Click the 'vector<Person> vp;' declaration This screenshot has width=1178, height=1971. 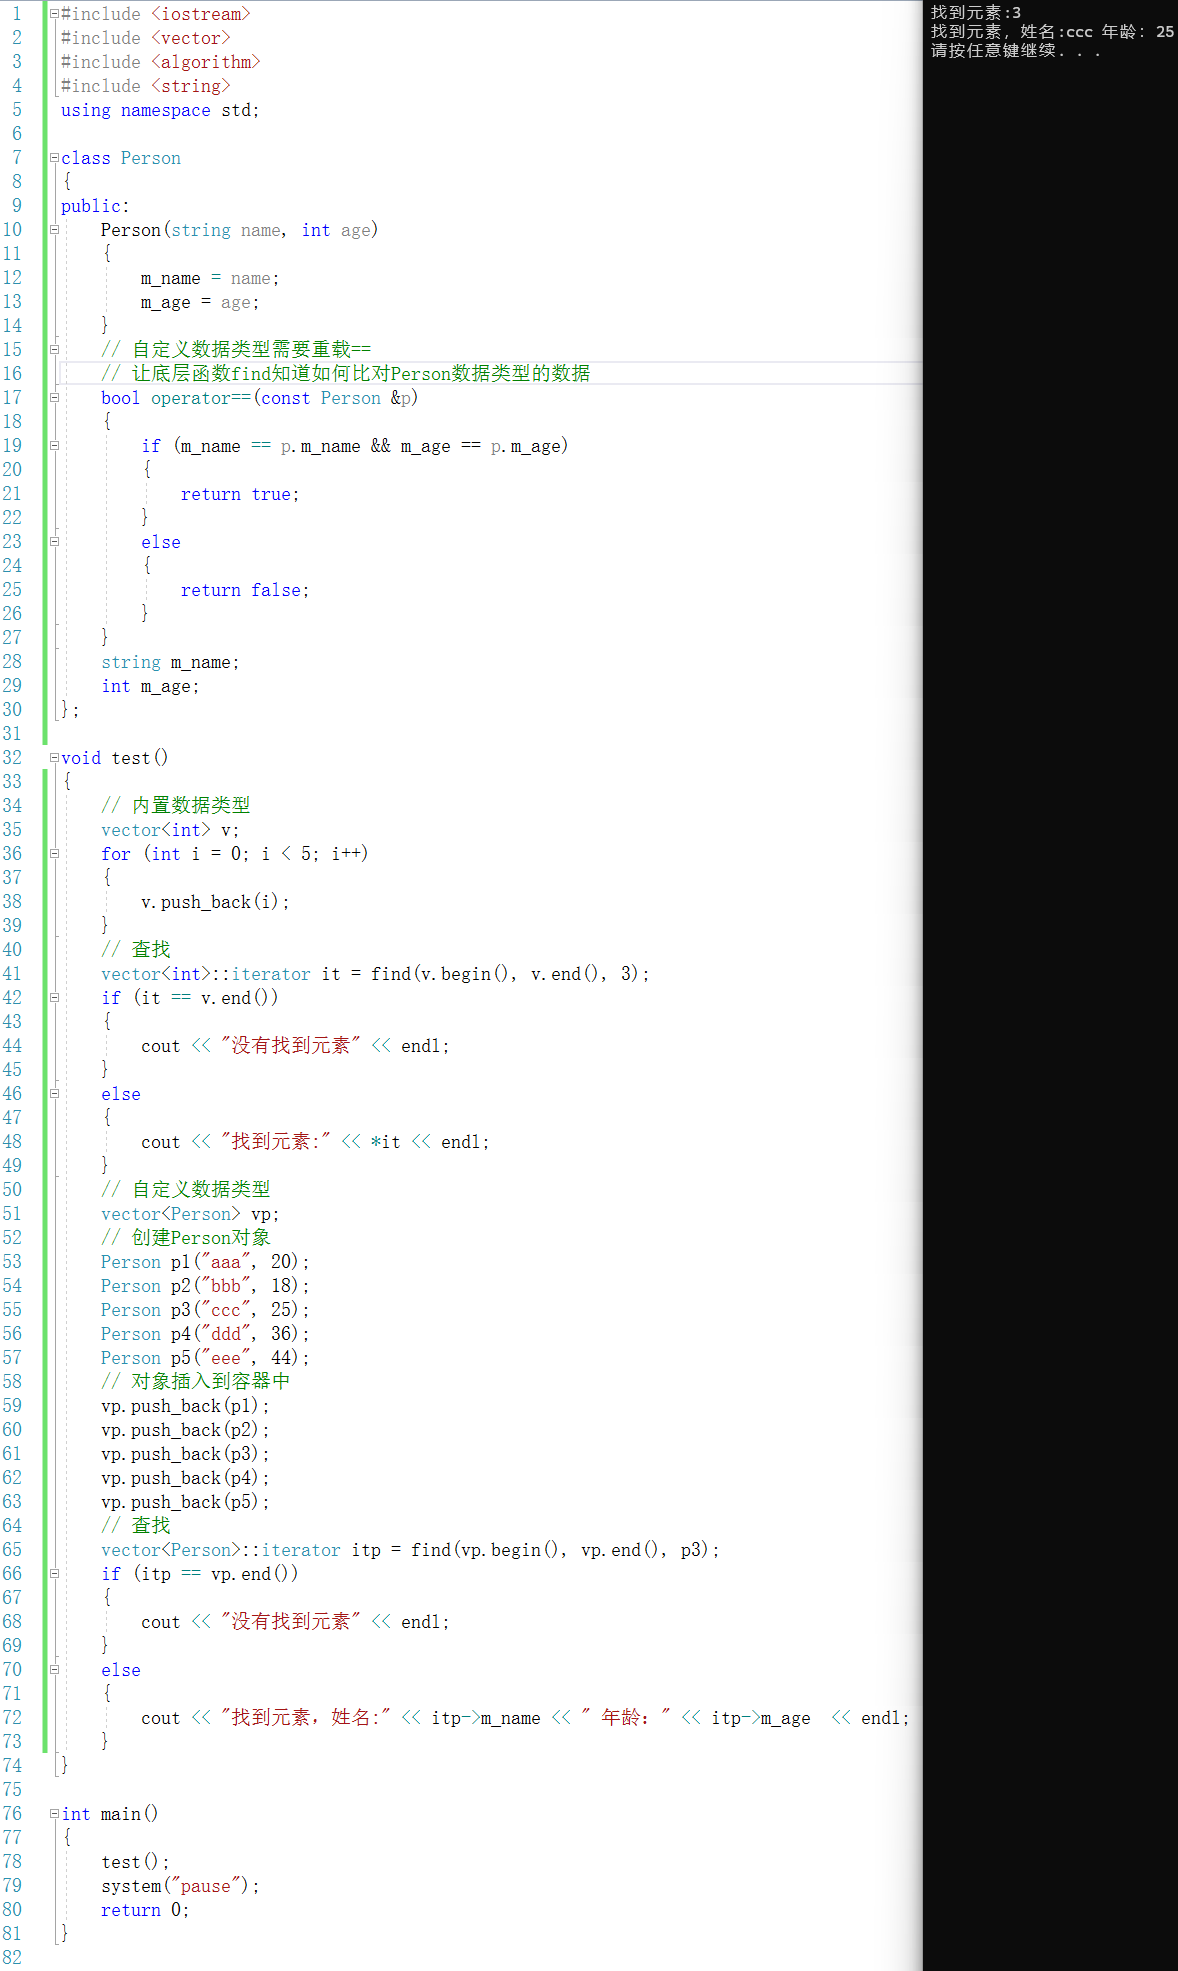coord(190,1214)
